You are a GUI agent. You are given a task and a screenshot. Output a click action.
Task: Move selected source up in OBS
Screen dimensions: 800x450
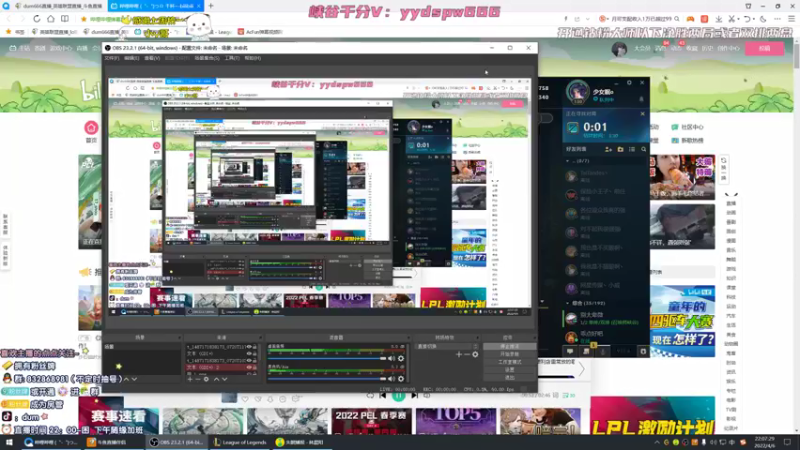[216, 379]
